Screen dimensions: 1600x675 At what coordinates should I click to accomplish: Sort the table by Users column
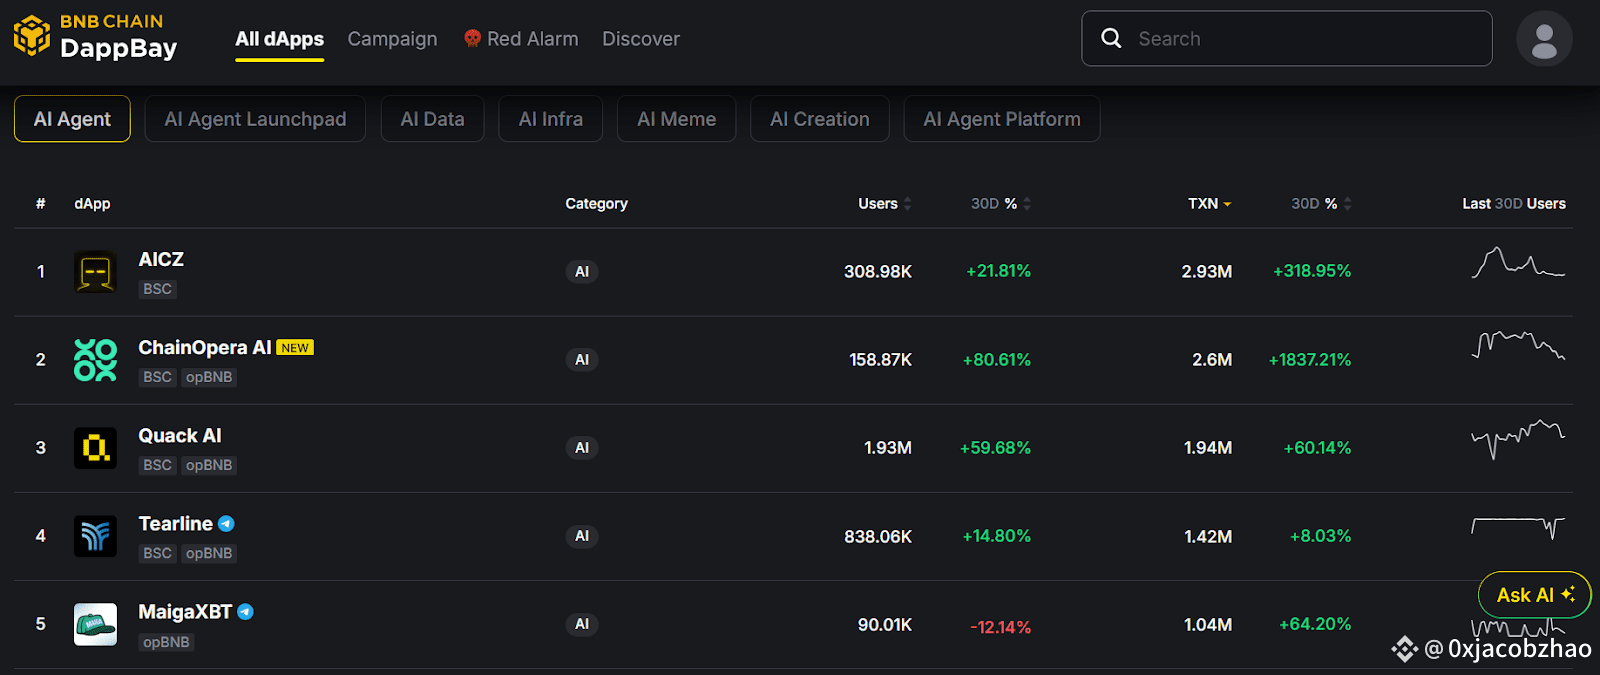(x=884, y=204)
